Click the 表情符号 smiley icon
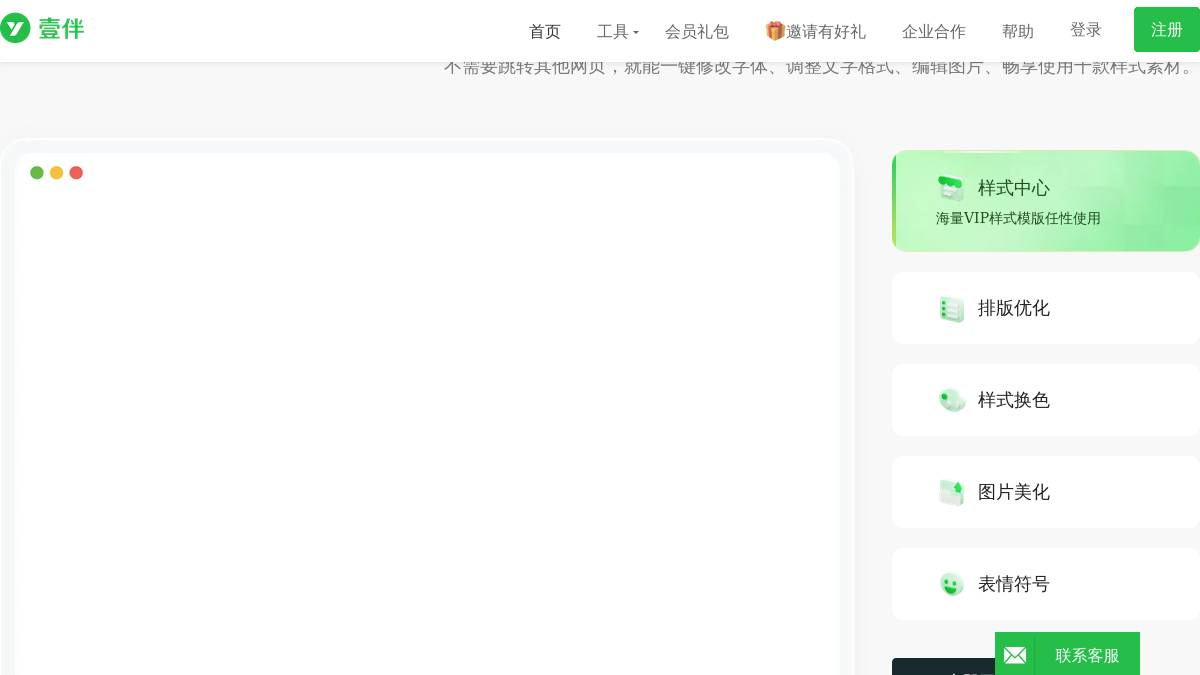 tap(952, 584)
